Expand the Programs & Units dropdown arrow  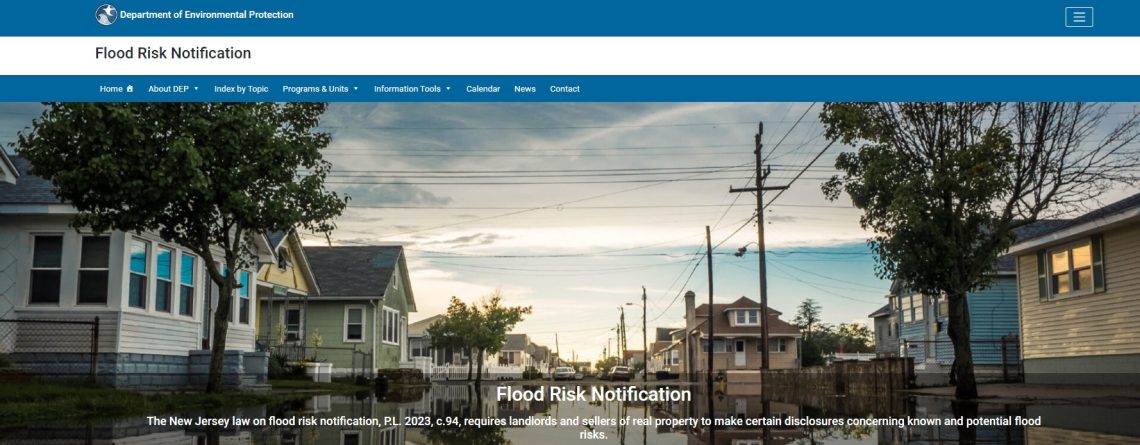[356, 89]
